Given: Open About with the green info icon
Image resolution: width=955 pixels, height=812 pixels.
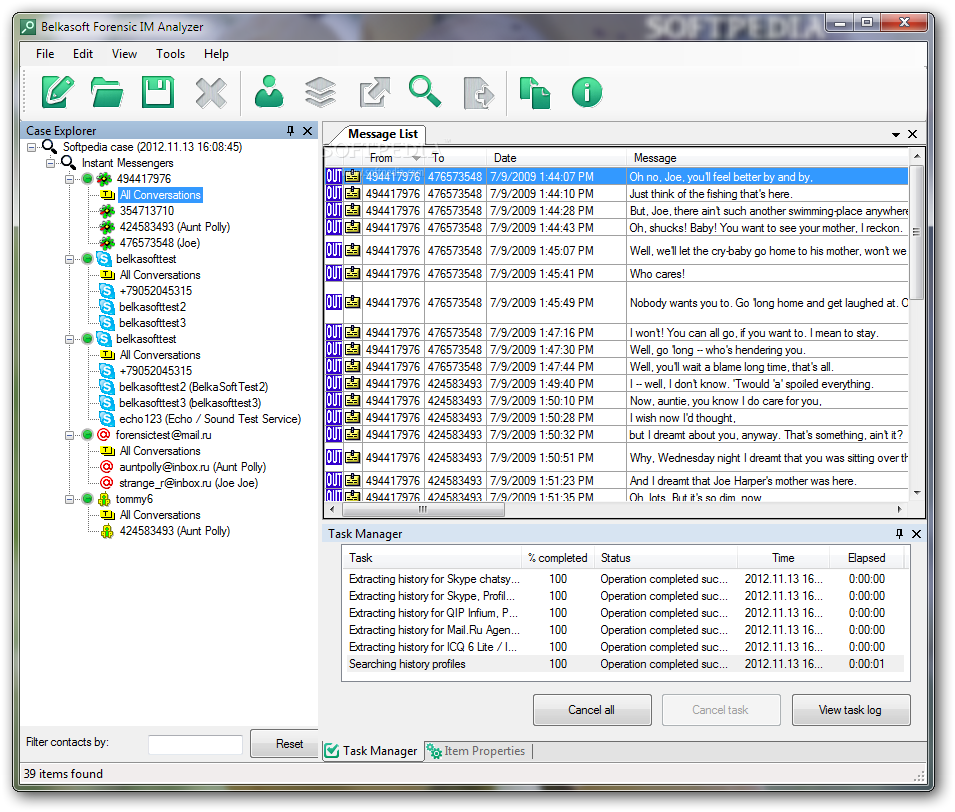Looking at the screenshot, I should 587,92.
